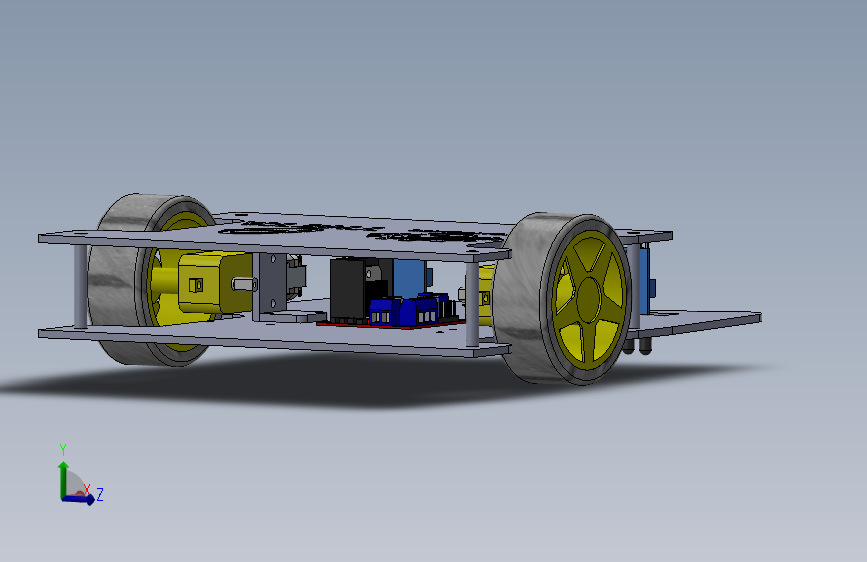Screen dimensions: 867x562
Task: Select the red motor driver PCB edge
Action: [390, 325]
